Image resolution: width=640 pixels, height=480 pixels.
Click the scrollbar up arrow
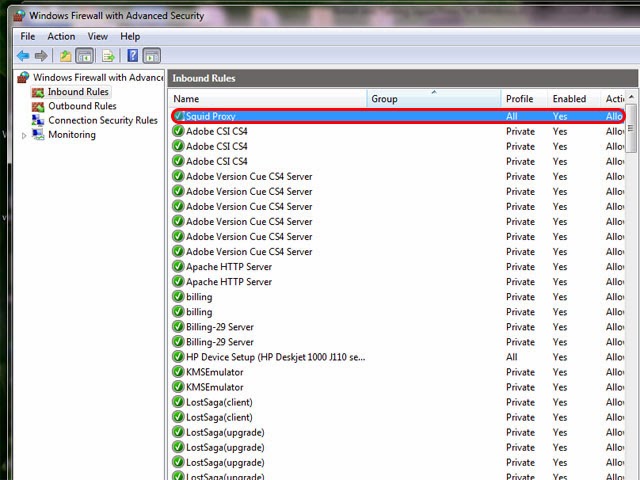(x=631, y=97)
